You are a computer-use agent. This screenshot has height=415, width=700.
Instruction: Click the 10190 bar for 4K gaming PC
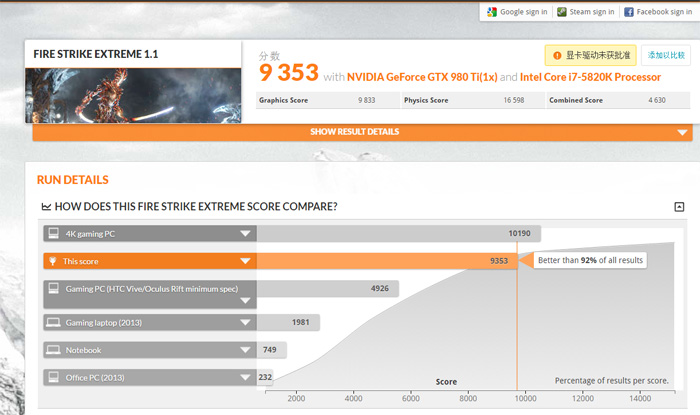pyautogui.click(x=399, y=233)
